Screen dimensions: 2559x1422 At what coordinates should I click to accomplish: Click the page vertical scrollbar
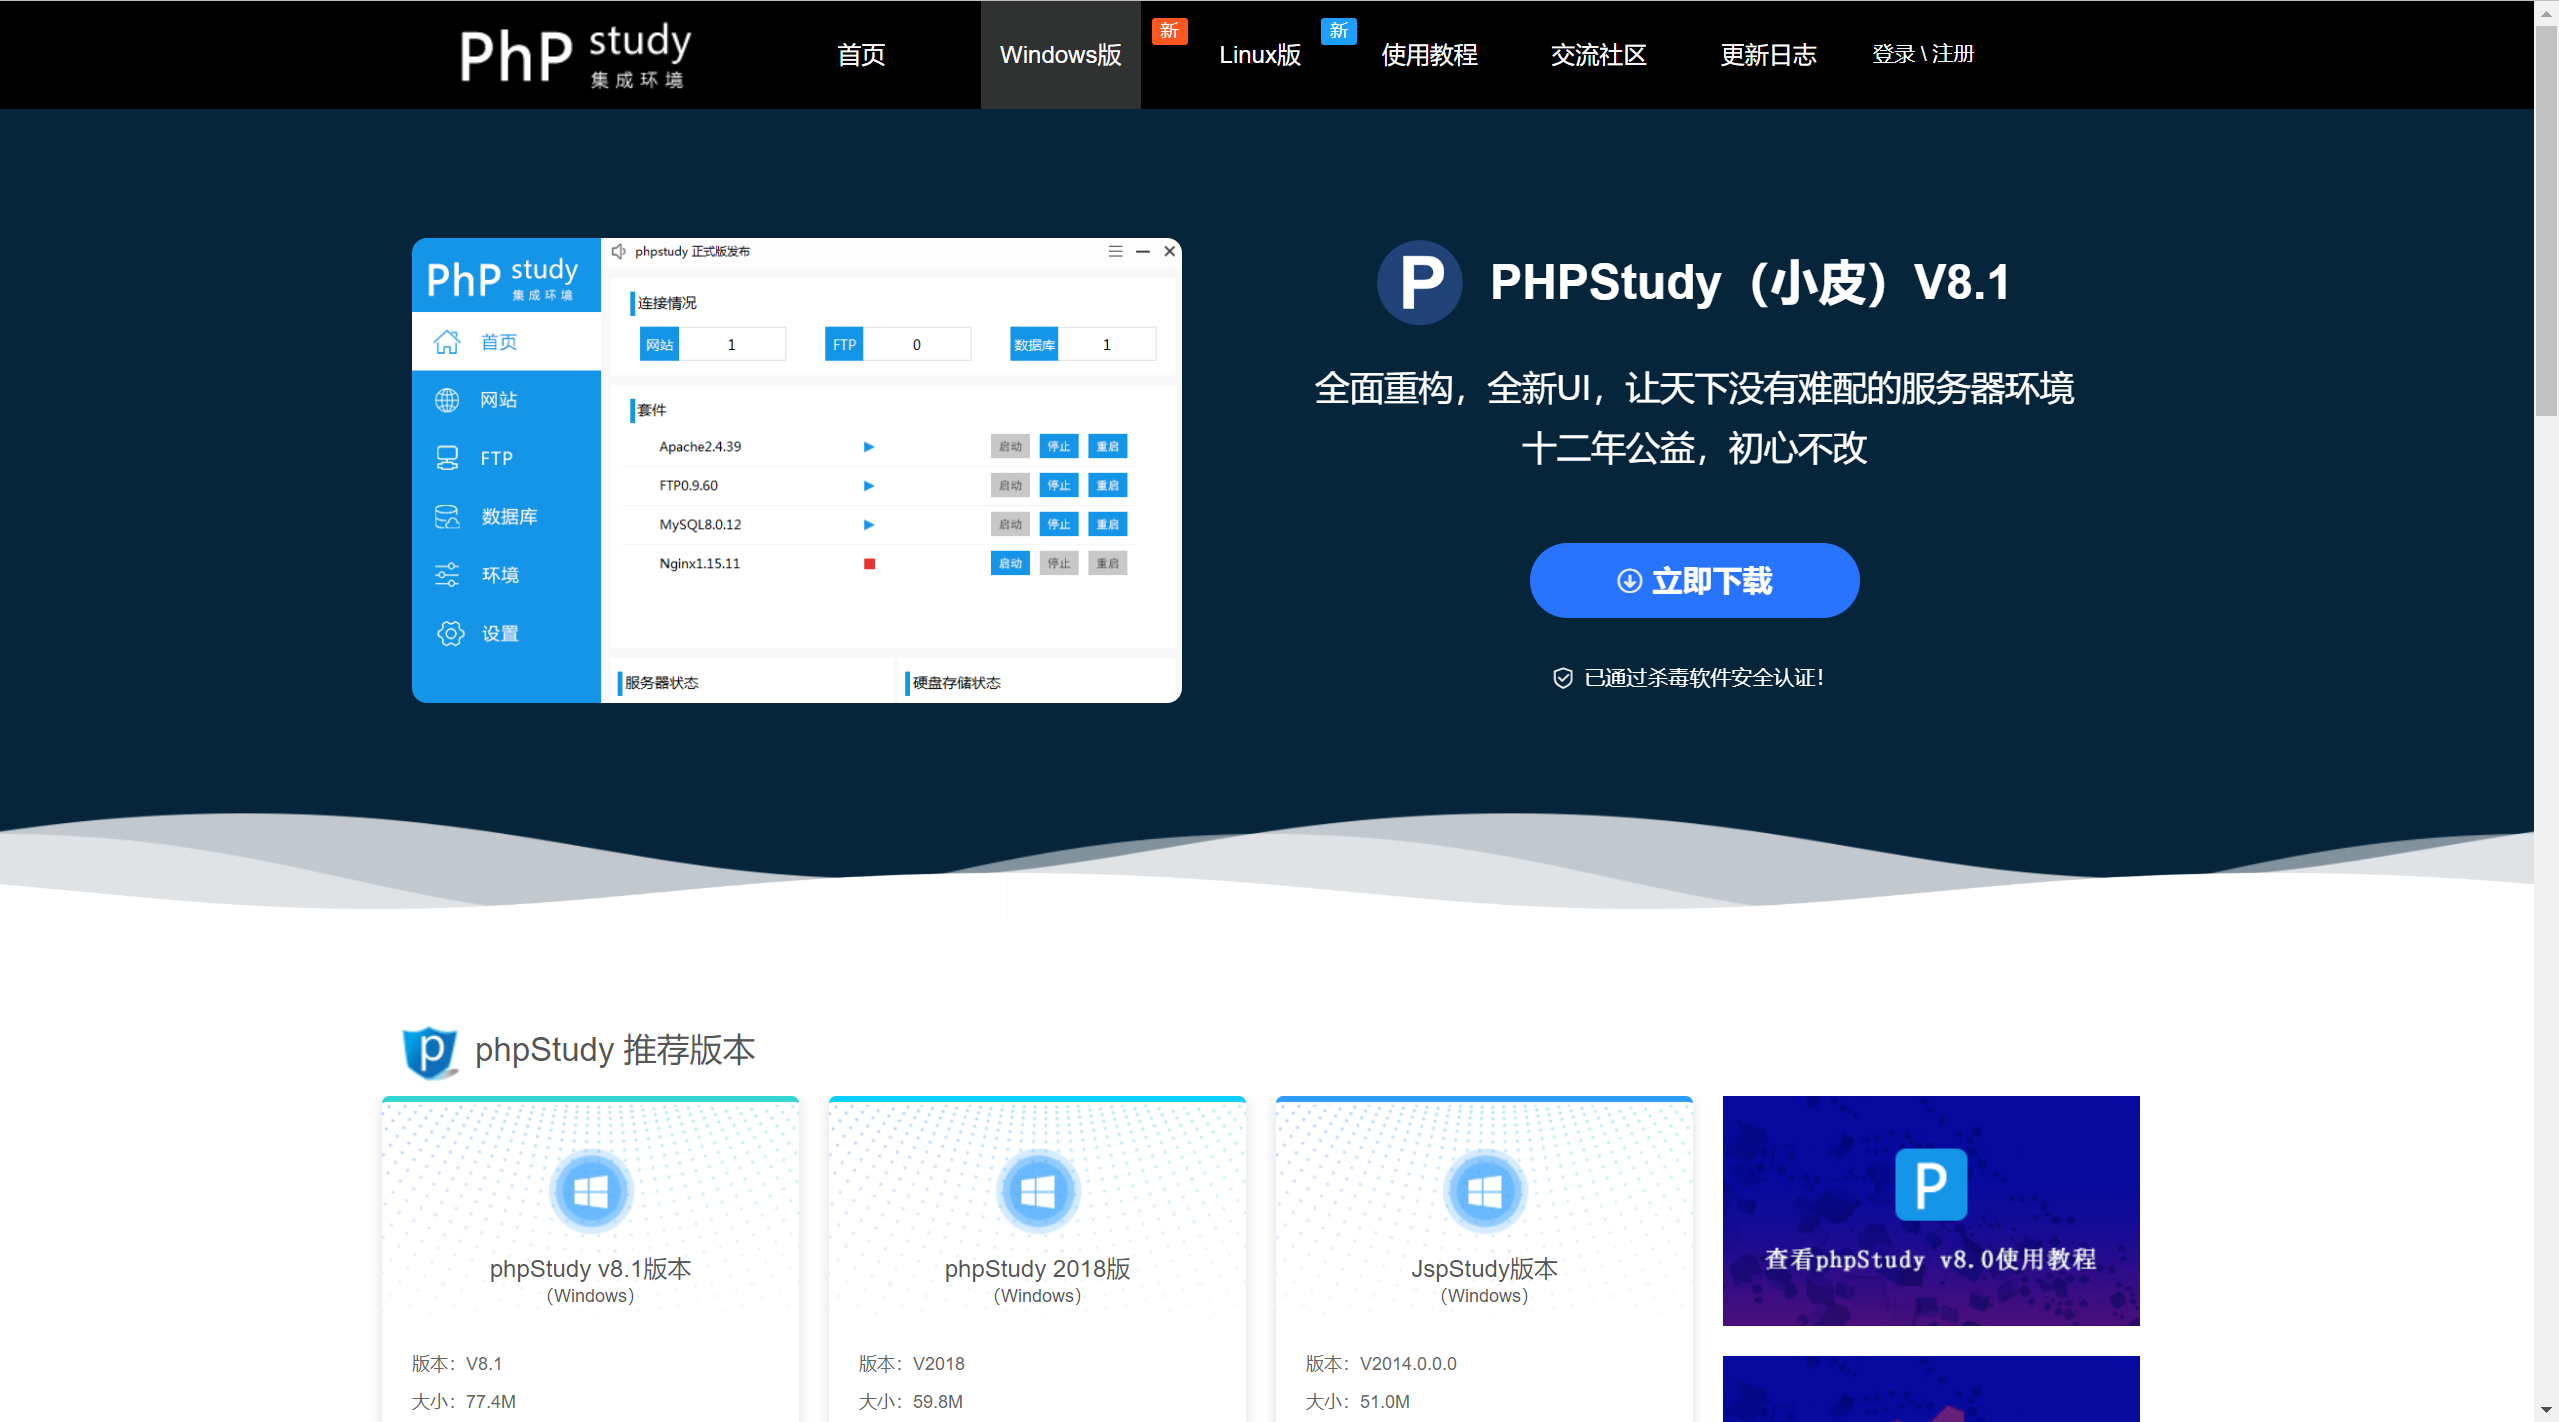tap(2546, 220)
